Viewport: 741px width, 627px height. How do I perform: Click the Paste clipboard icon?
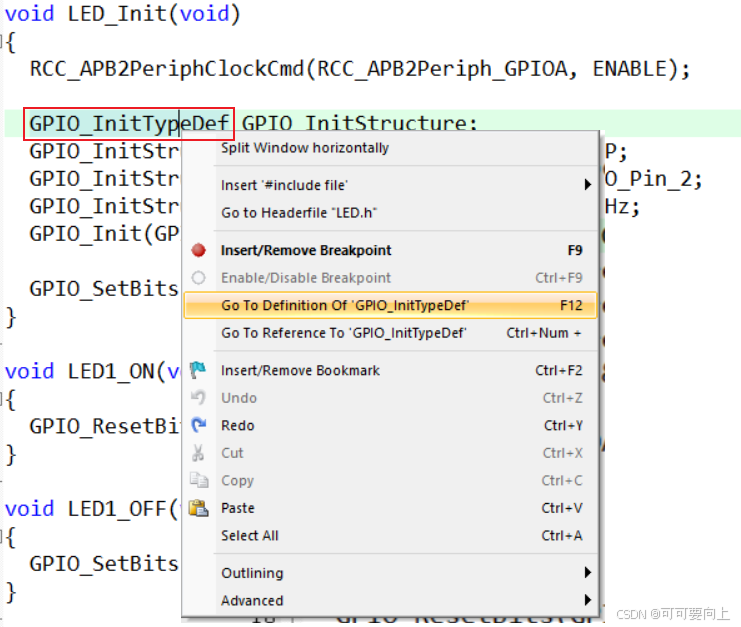pos(198,508)
